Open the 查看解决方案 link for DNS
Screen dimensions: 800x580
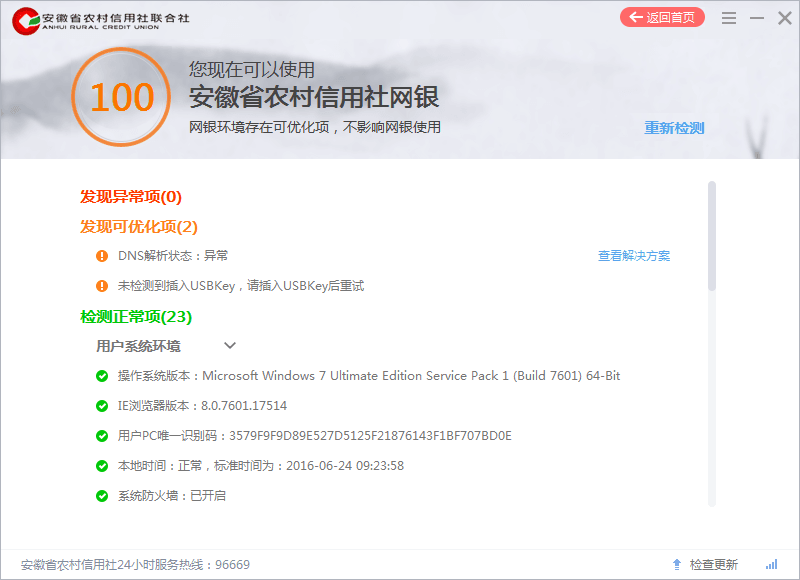point(634,256)
